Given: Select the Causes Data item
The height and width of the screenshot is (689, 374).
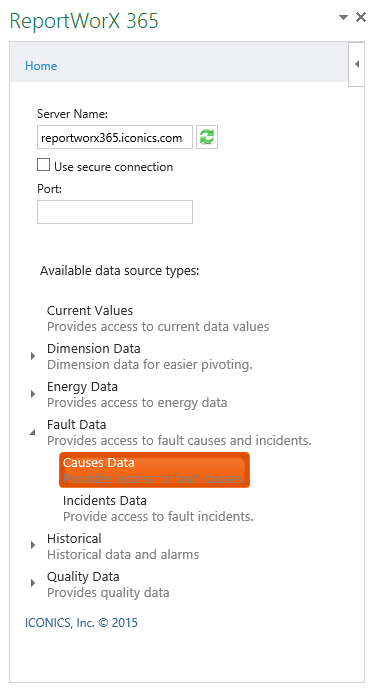Looking at the screenshot, I should pos(154,470).
